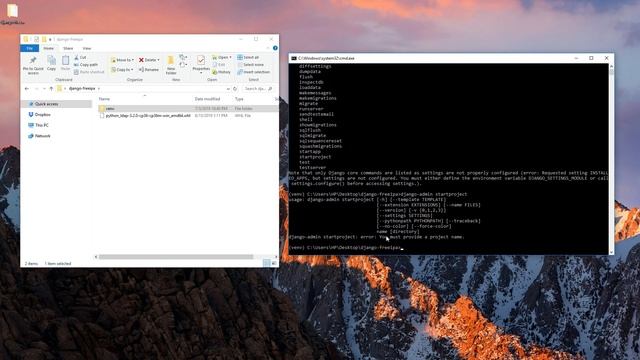Click the Explorer horizontal scrollbar

[x=176, y=257]
